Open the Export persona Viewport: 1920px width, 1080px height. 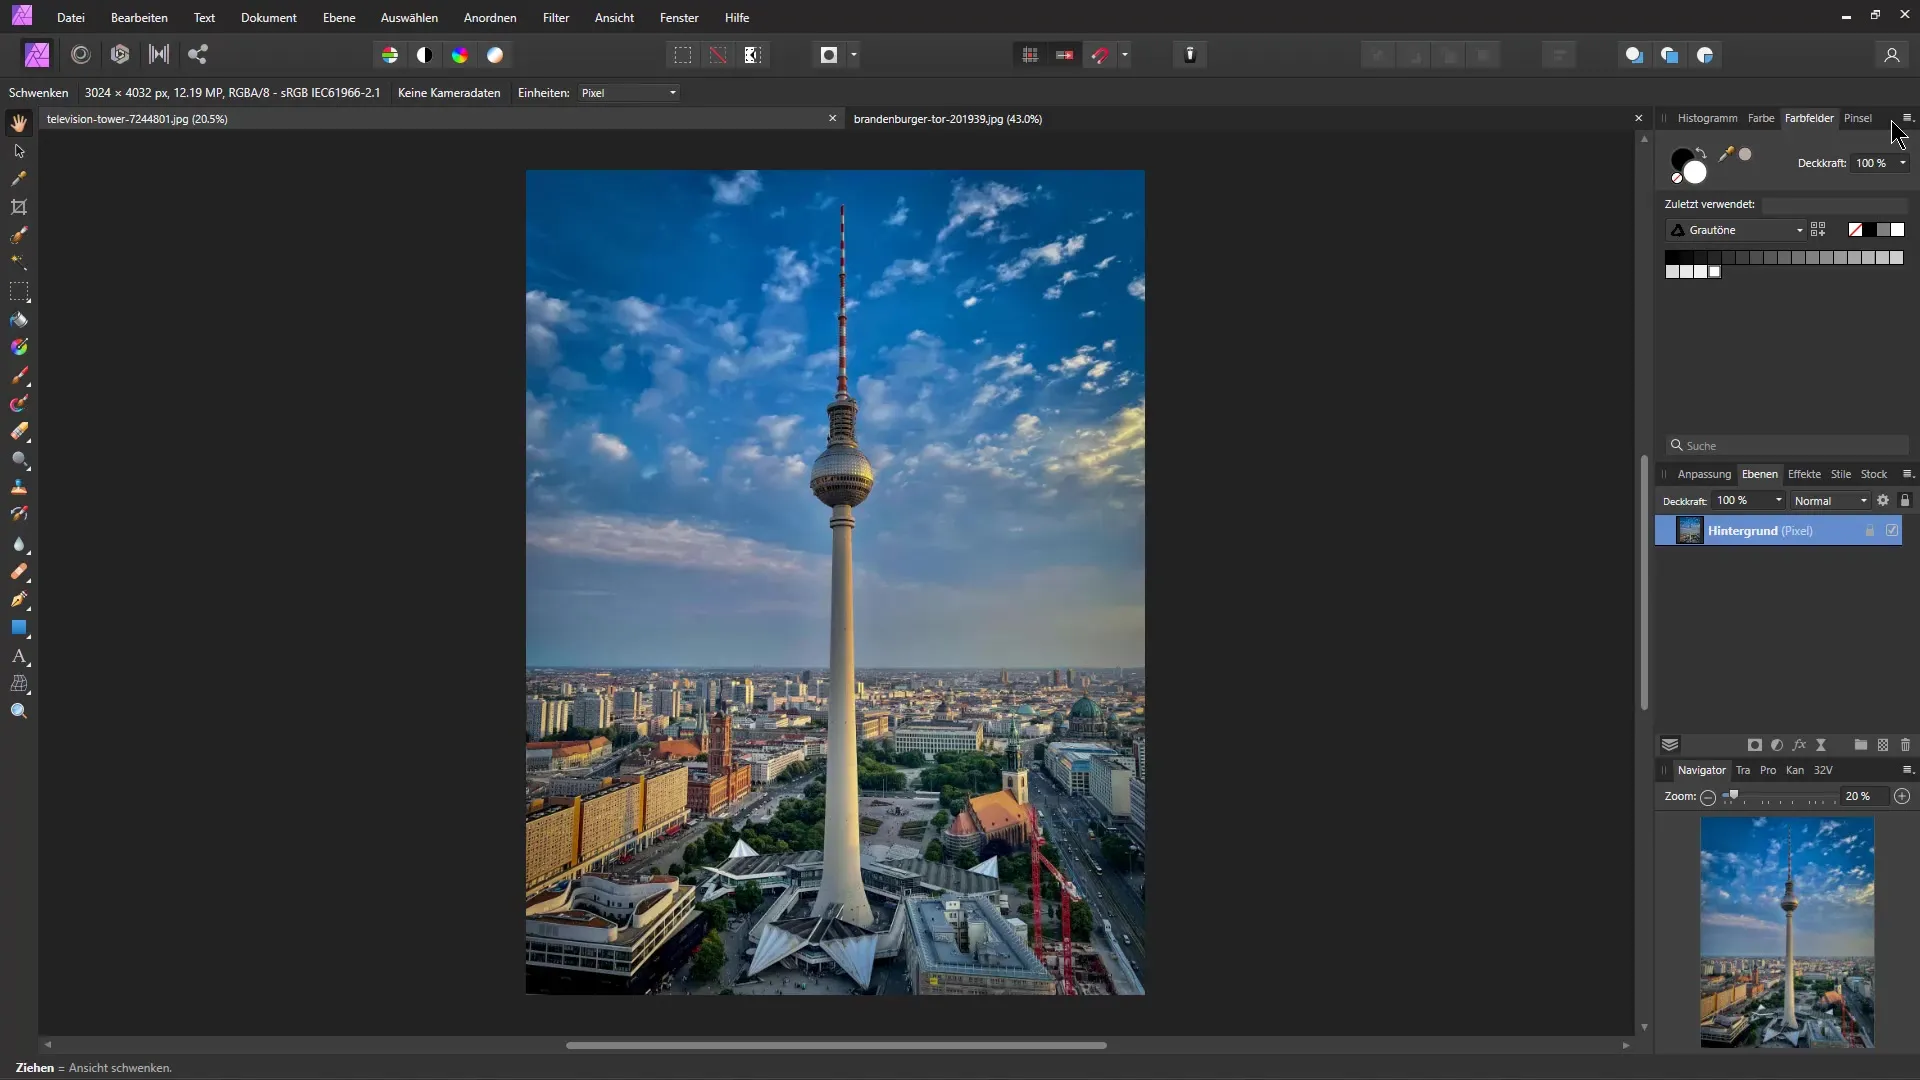tap(198, 55)
